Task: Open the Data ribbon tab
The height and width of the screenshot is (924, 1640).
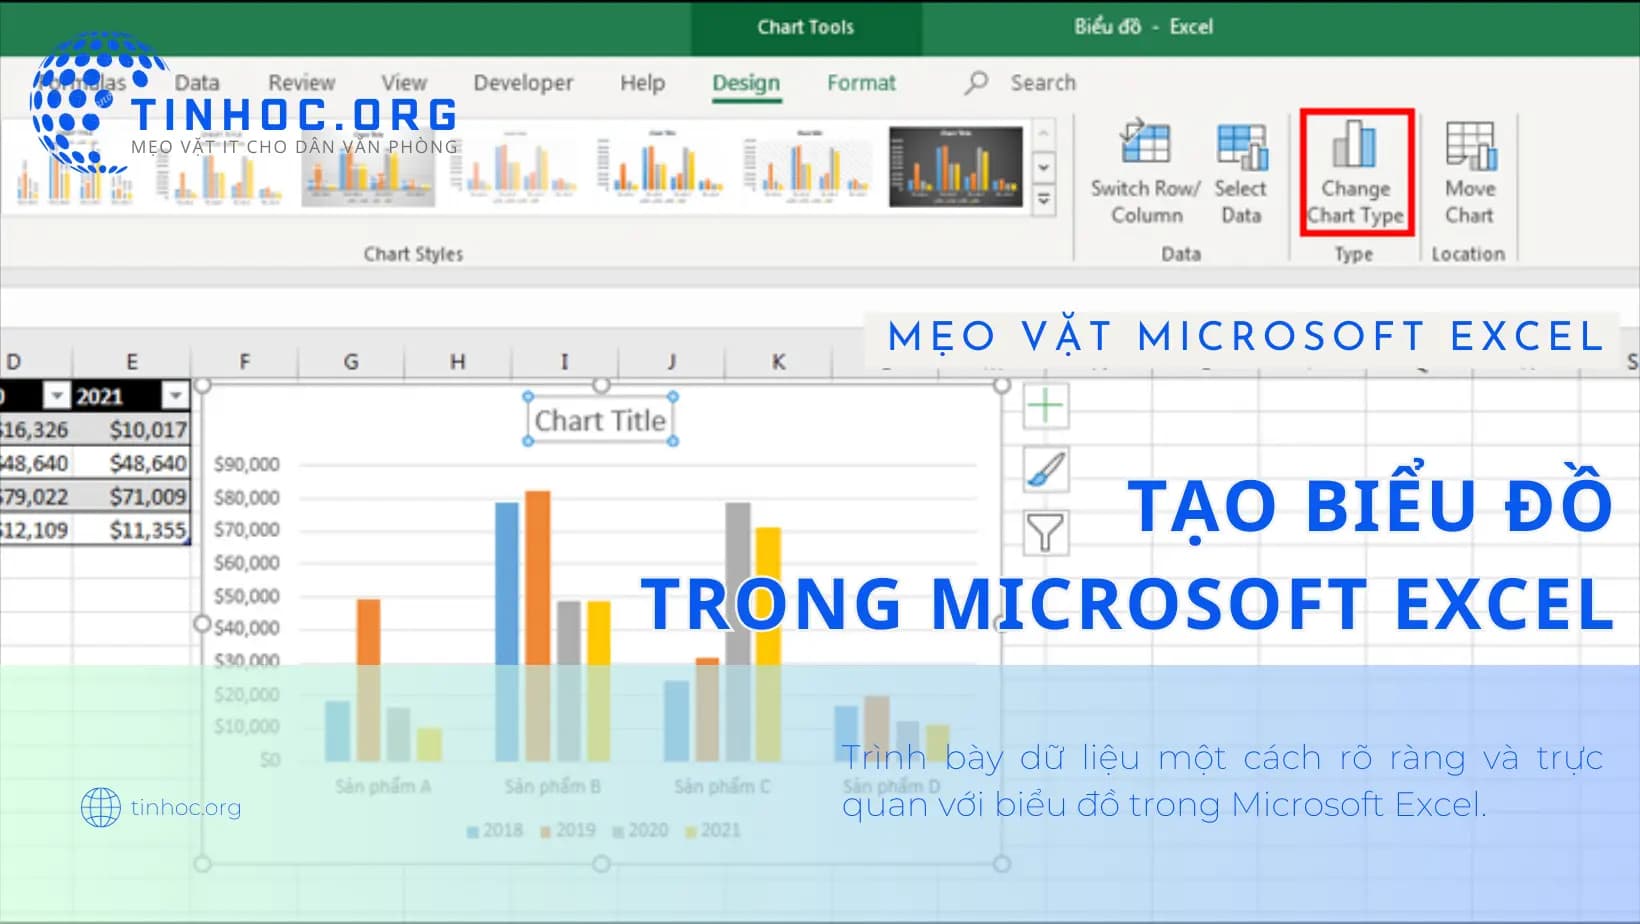Action: 197,83
